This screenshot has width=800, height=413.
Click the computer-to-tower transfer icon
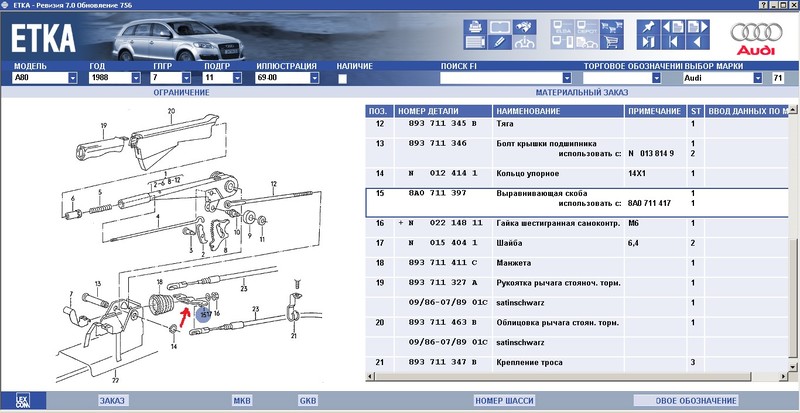(x=562, y=42)
